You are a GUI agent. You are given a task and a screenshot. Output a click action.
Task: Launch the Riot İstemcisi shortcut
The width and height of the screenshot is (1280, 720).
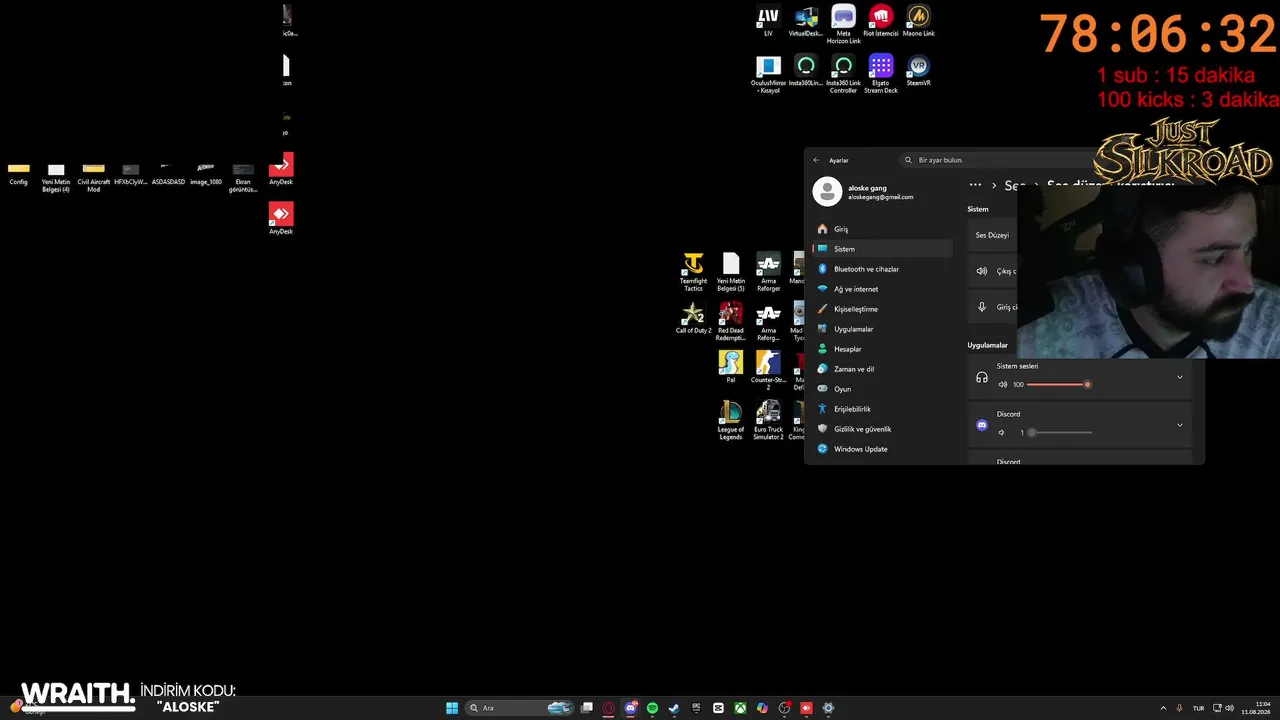pyautogui.click(x=881, y=22)
